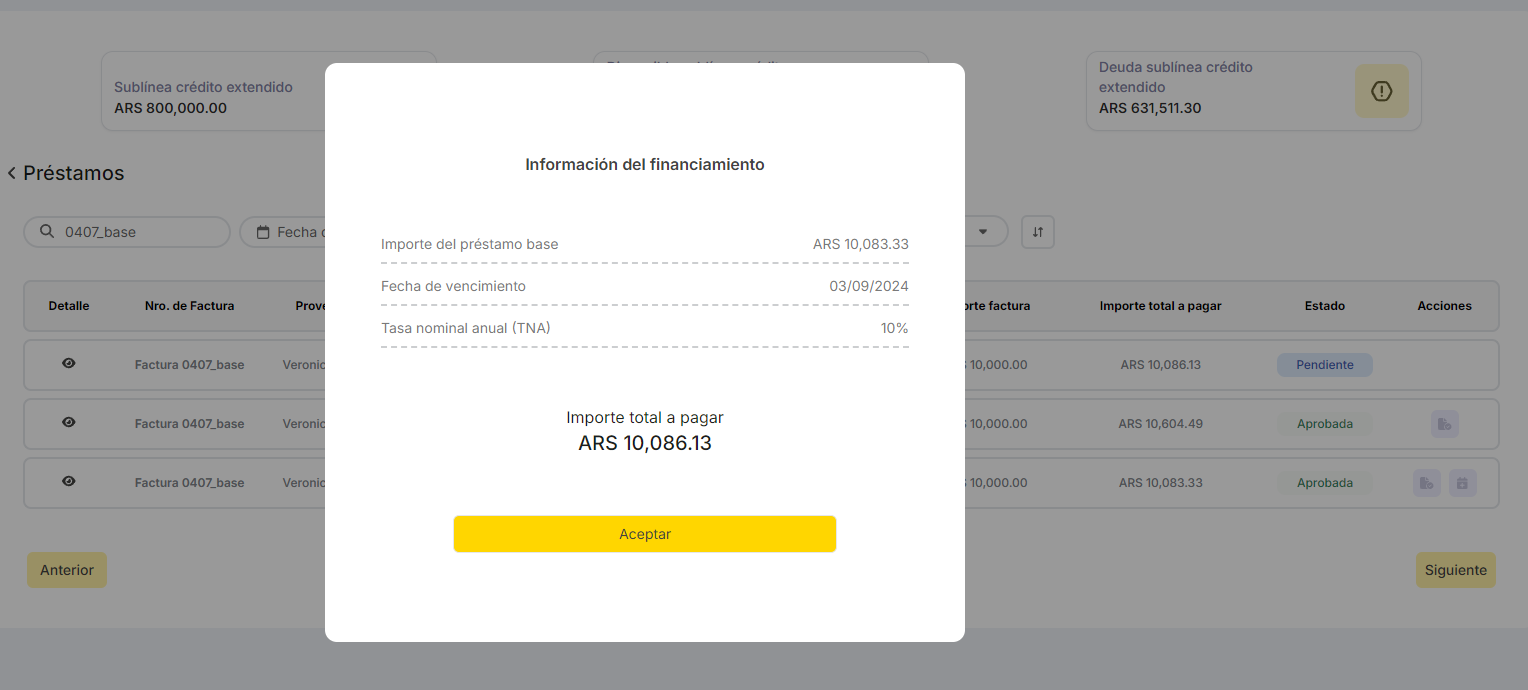Click document action icon in ARS 10,083.33 row
The height and width of the screenshot is (690, 1528).
pyautogui.click(x=1427, y=483)
